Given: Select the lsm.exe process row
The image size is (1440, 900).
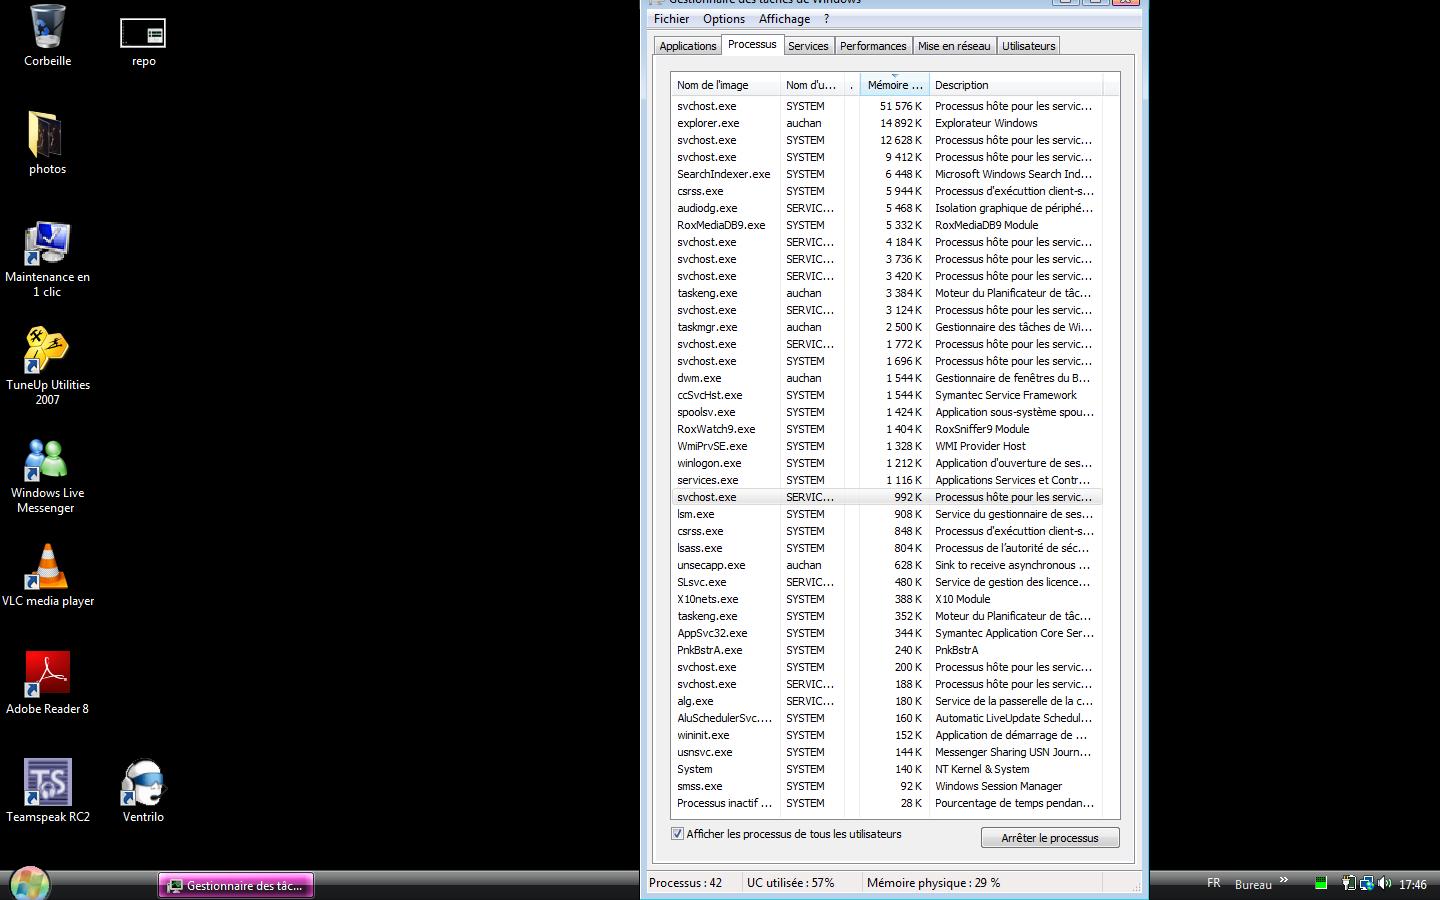Looking at the screenshot, I should point(886,514).
